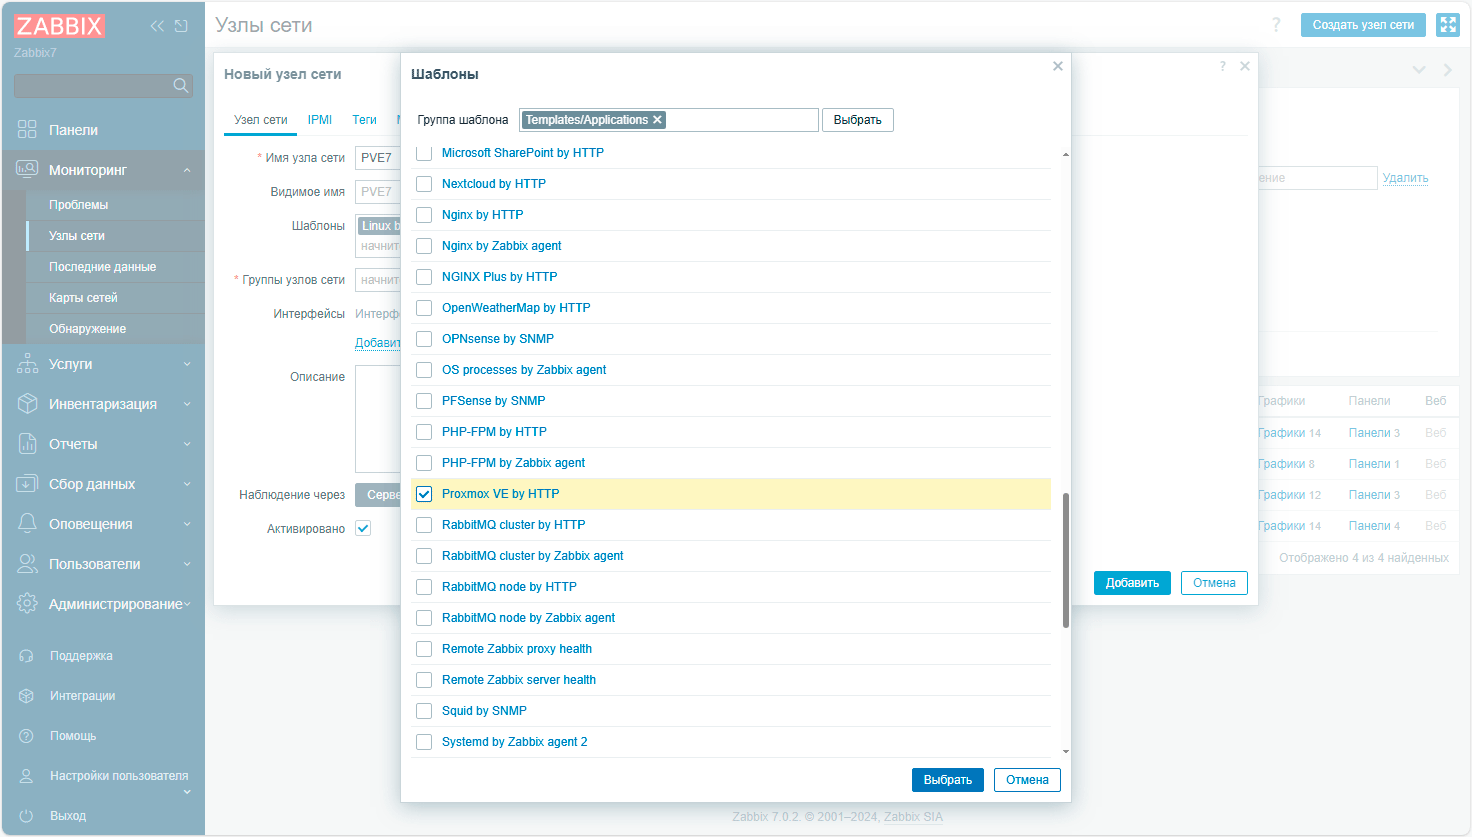Expand the Отчеты menu chevron
Image resolution: width=1472 pixels, height=837 pixels.
[187, 445]
